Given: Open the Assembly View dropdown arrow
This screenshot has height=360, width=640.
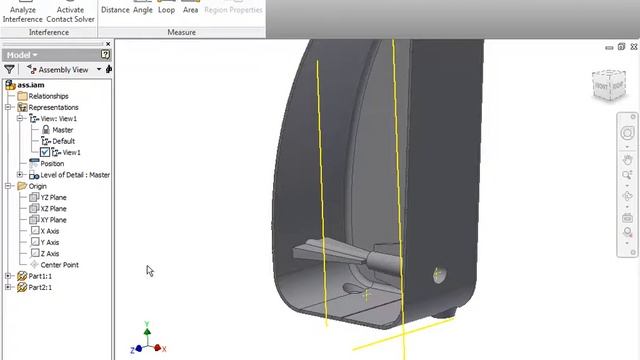Looking at the screenshot, I should point(99,69).
